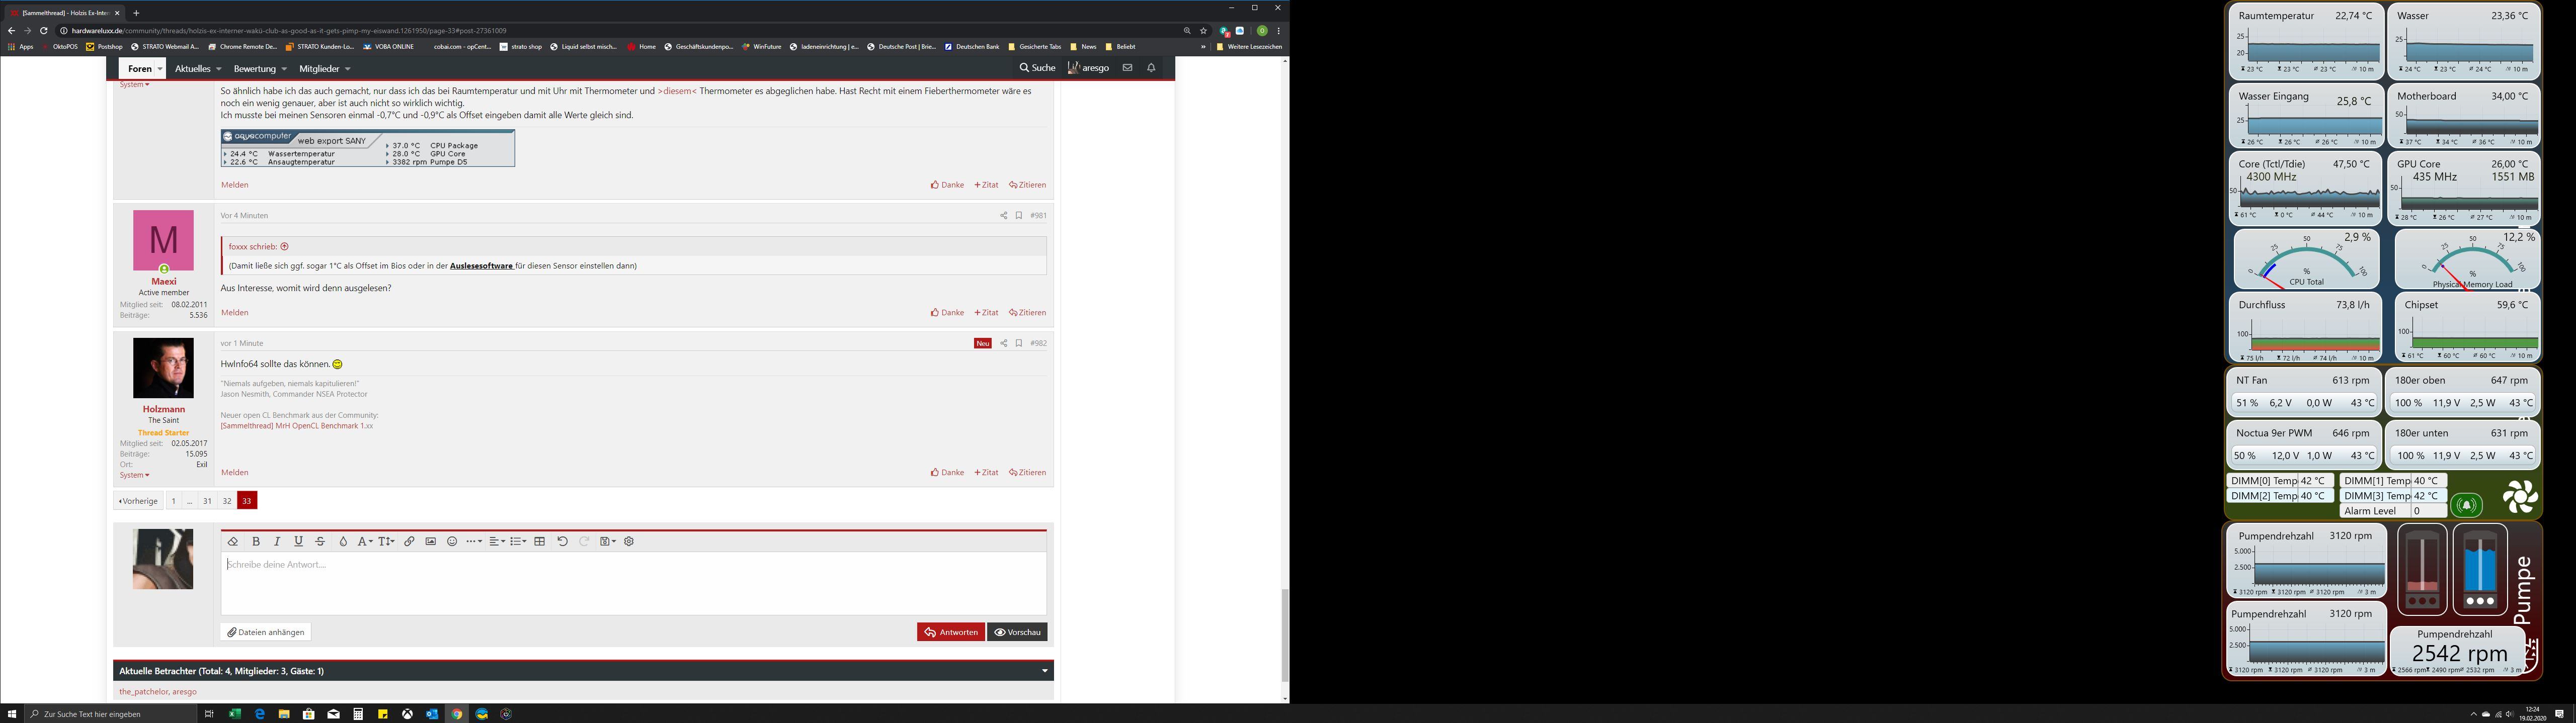Toggle strikethrough formatting in reply editor
The height and width of the screenshot is (723, 2576).
[320, 541]
